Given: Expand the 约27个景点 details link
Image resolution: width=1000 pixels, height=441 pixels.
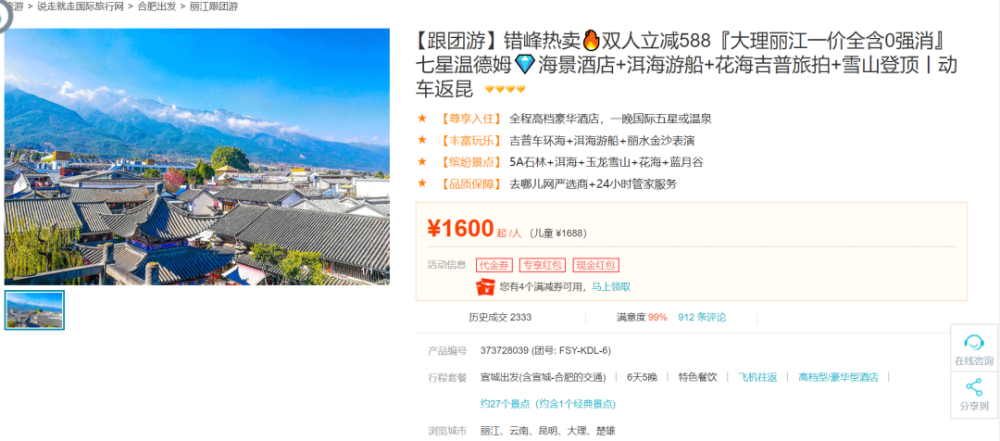Looking at the screenshot, I should click(548, 404).
